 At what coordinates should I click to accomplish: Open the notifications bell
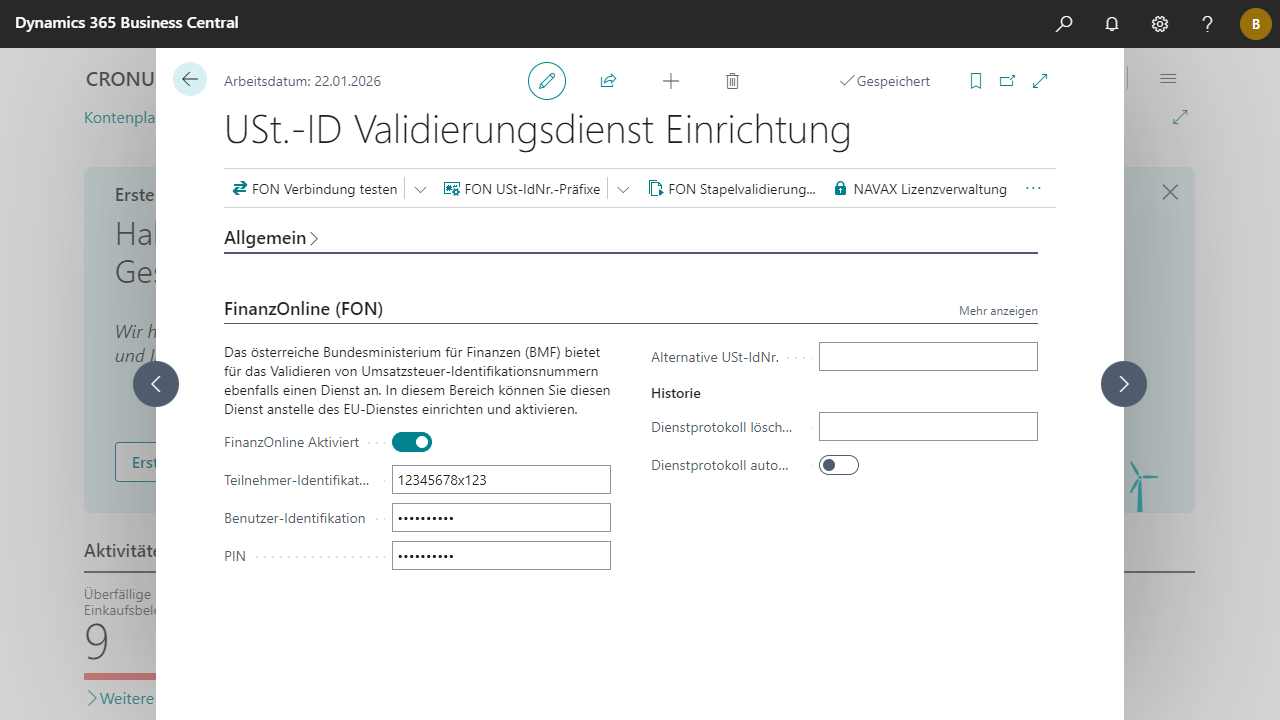(x=1112, y=24)
